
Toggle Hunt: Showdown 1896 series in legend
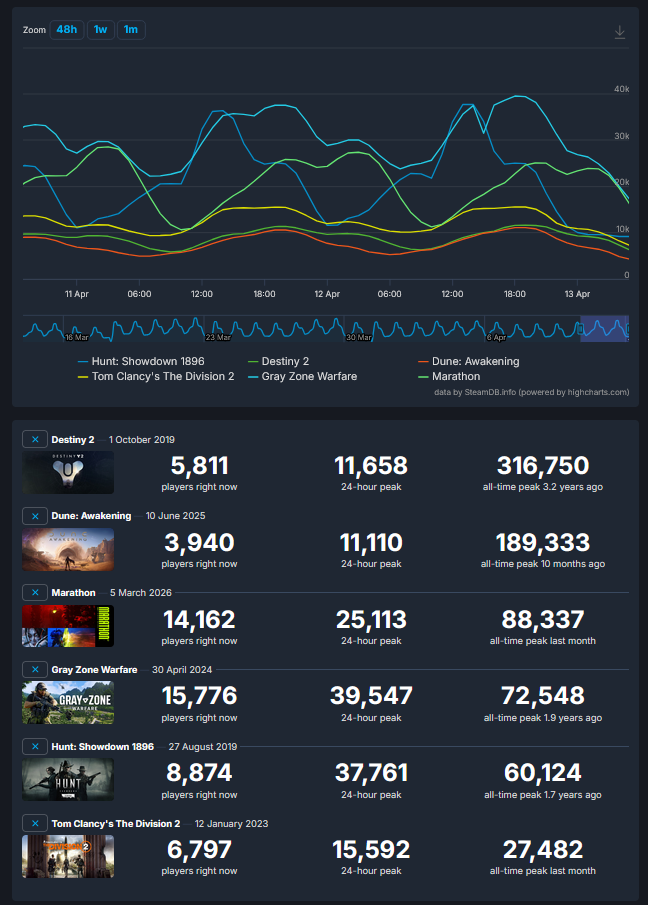pos(141,361)
